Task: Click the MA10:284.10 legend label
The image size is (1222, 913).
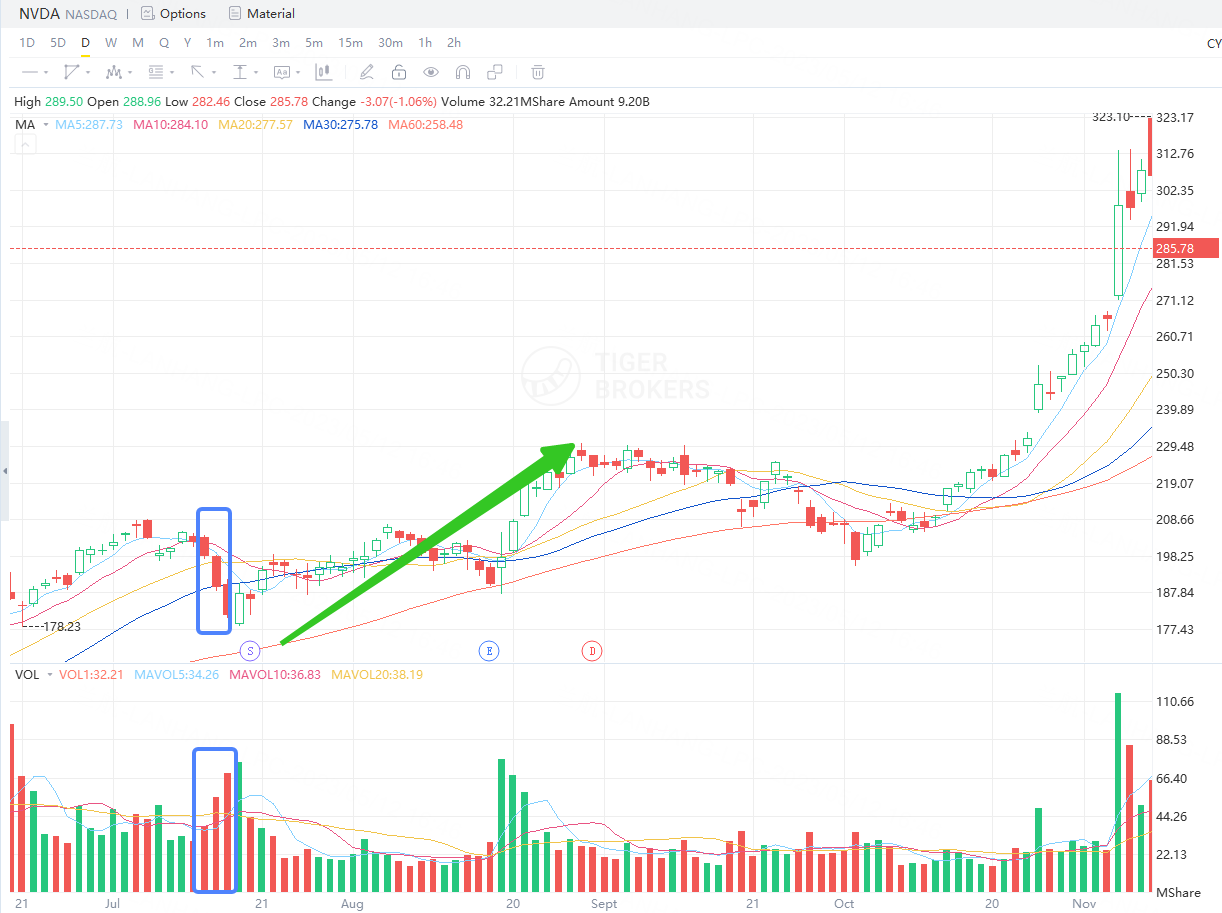Action: point(171,125)
